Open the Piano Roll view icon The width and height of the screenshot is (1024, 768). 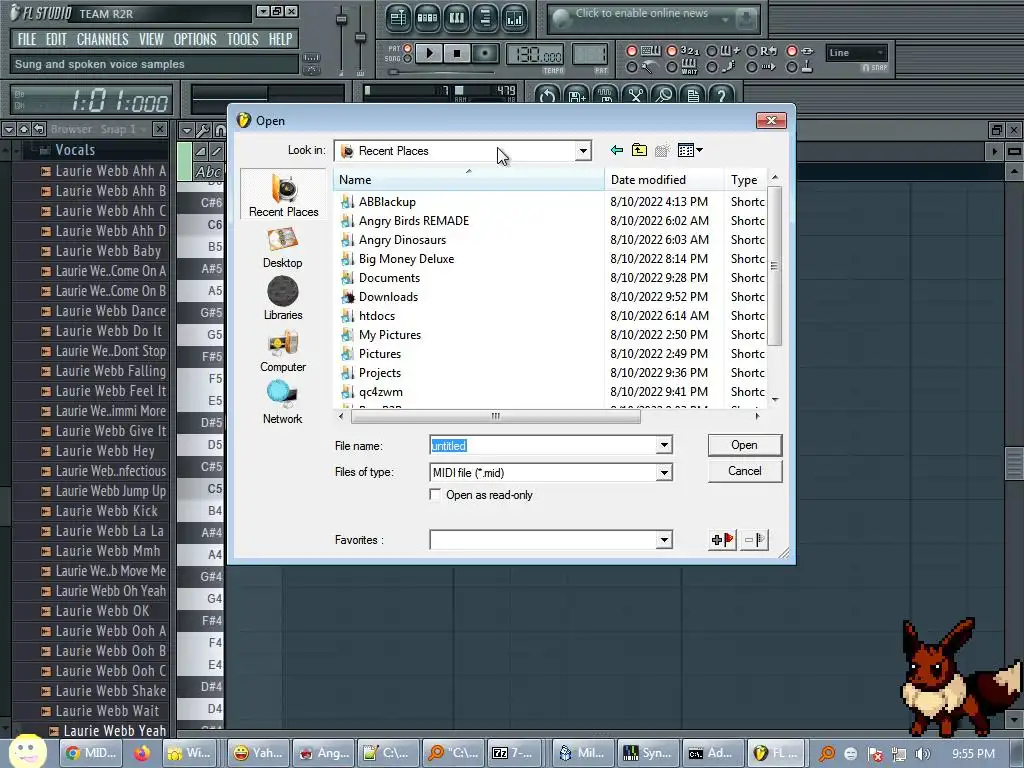click(456, 18)
